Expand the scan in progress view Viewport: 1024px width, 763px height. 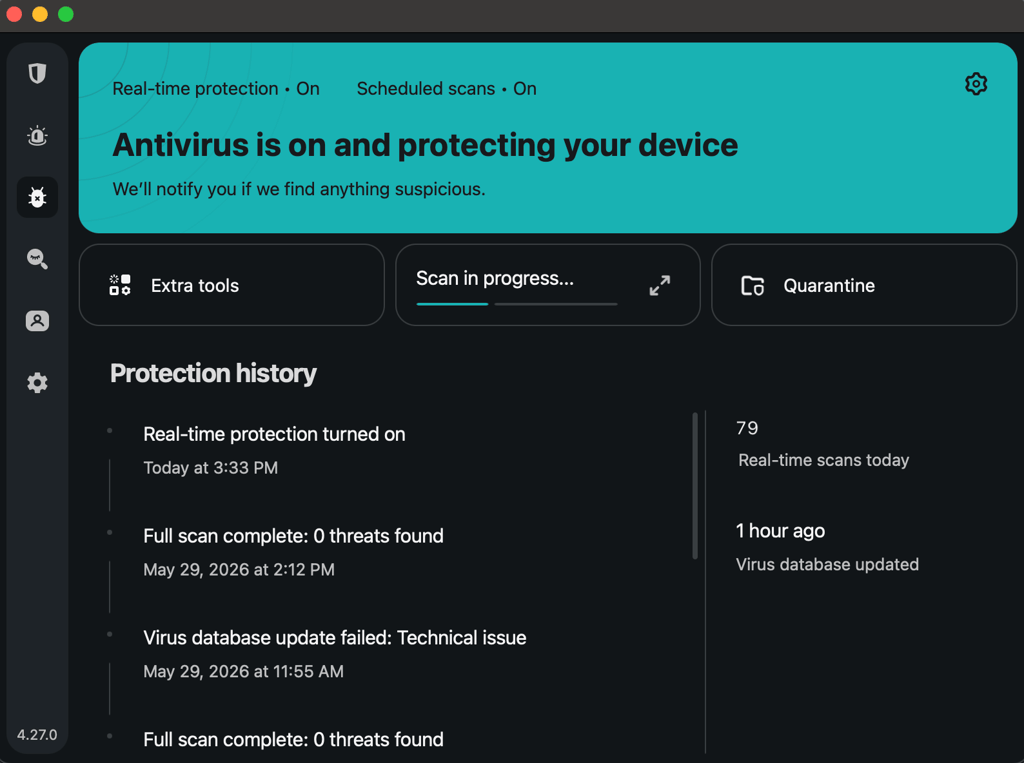660,285
